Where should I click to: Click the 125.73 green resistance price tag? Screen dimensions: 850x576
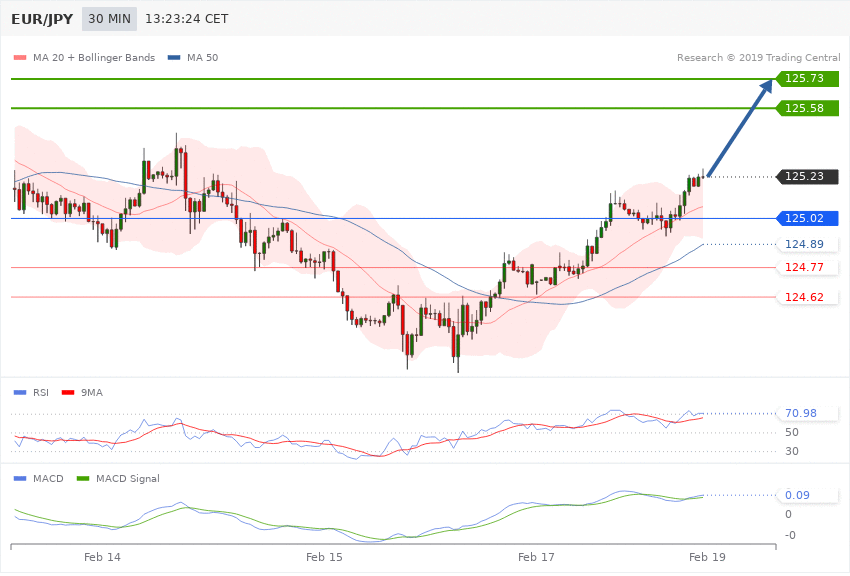pyautogui.click(x=808, y=79)
